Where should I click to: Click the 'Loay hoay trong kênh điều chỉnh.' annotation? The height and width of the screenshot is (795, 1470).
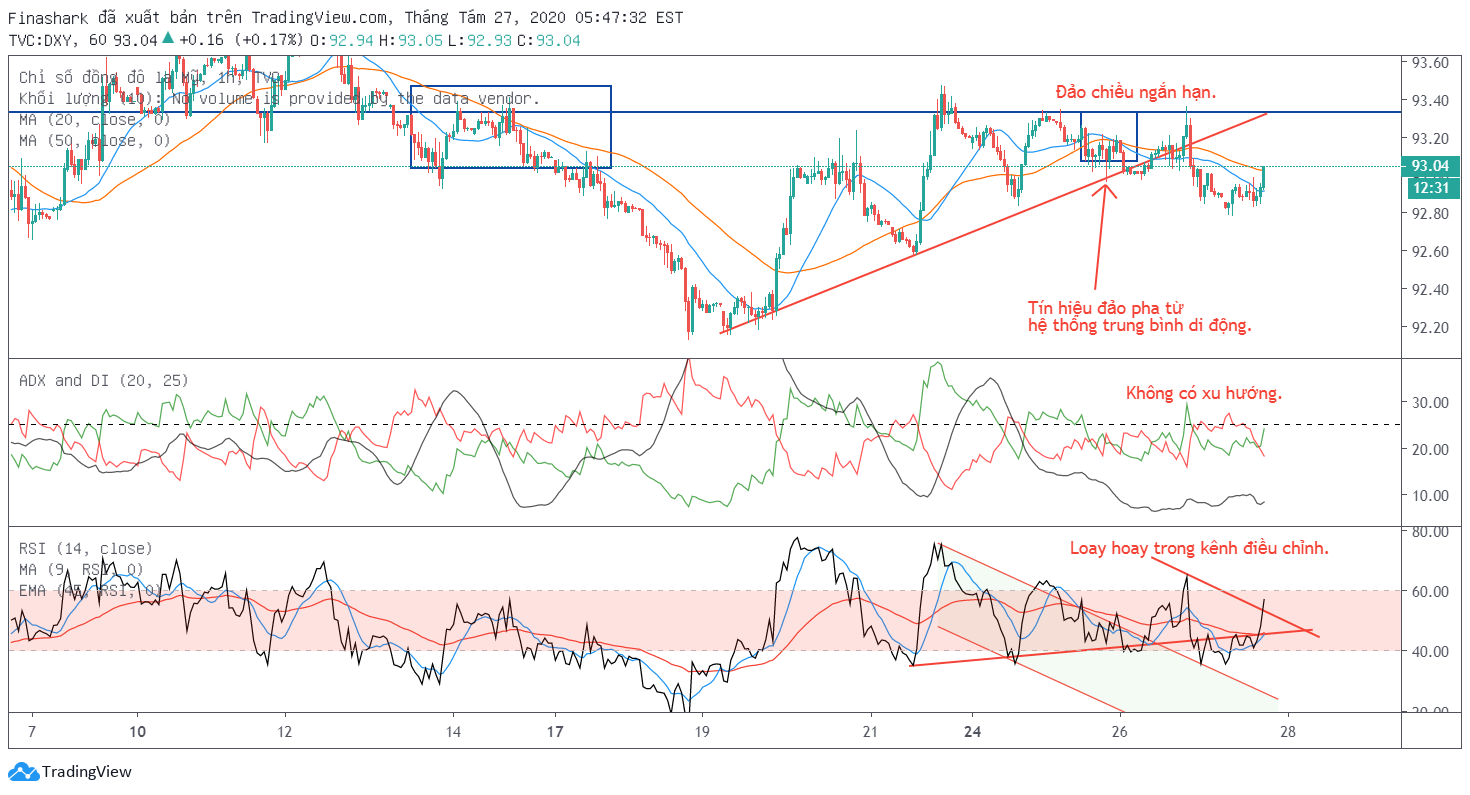(1199, 548)
